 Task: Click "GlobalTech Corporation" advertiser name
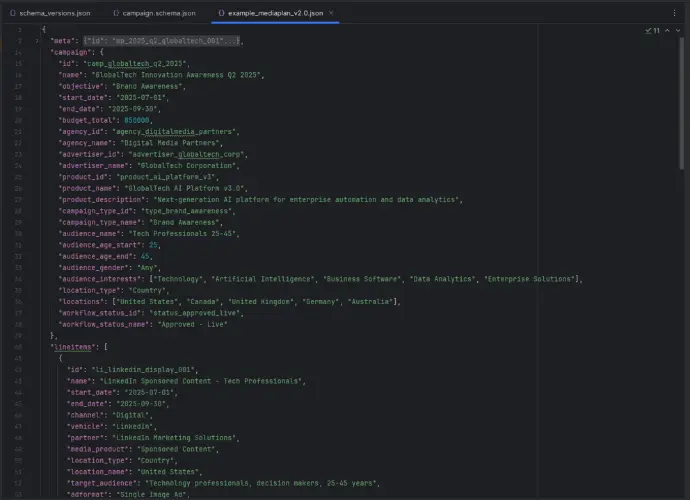pyautogui.click(x=187, y=165)
